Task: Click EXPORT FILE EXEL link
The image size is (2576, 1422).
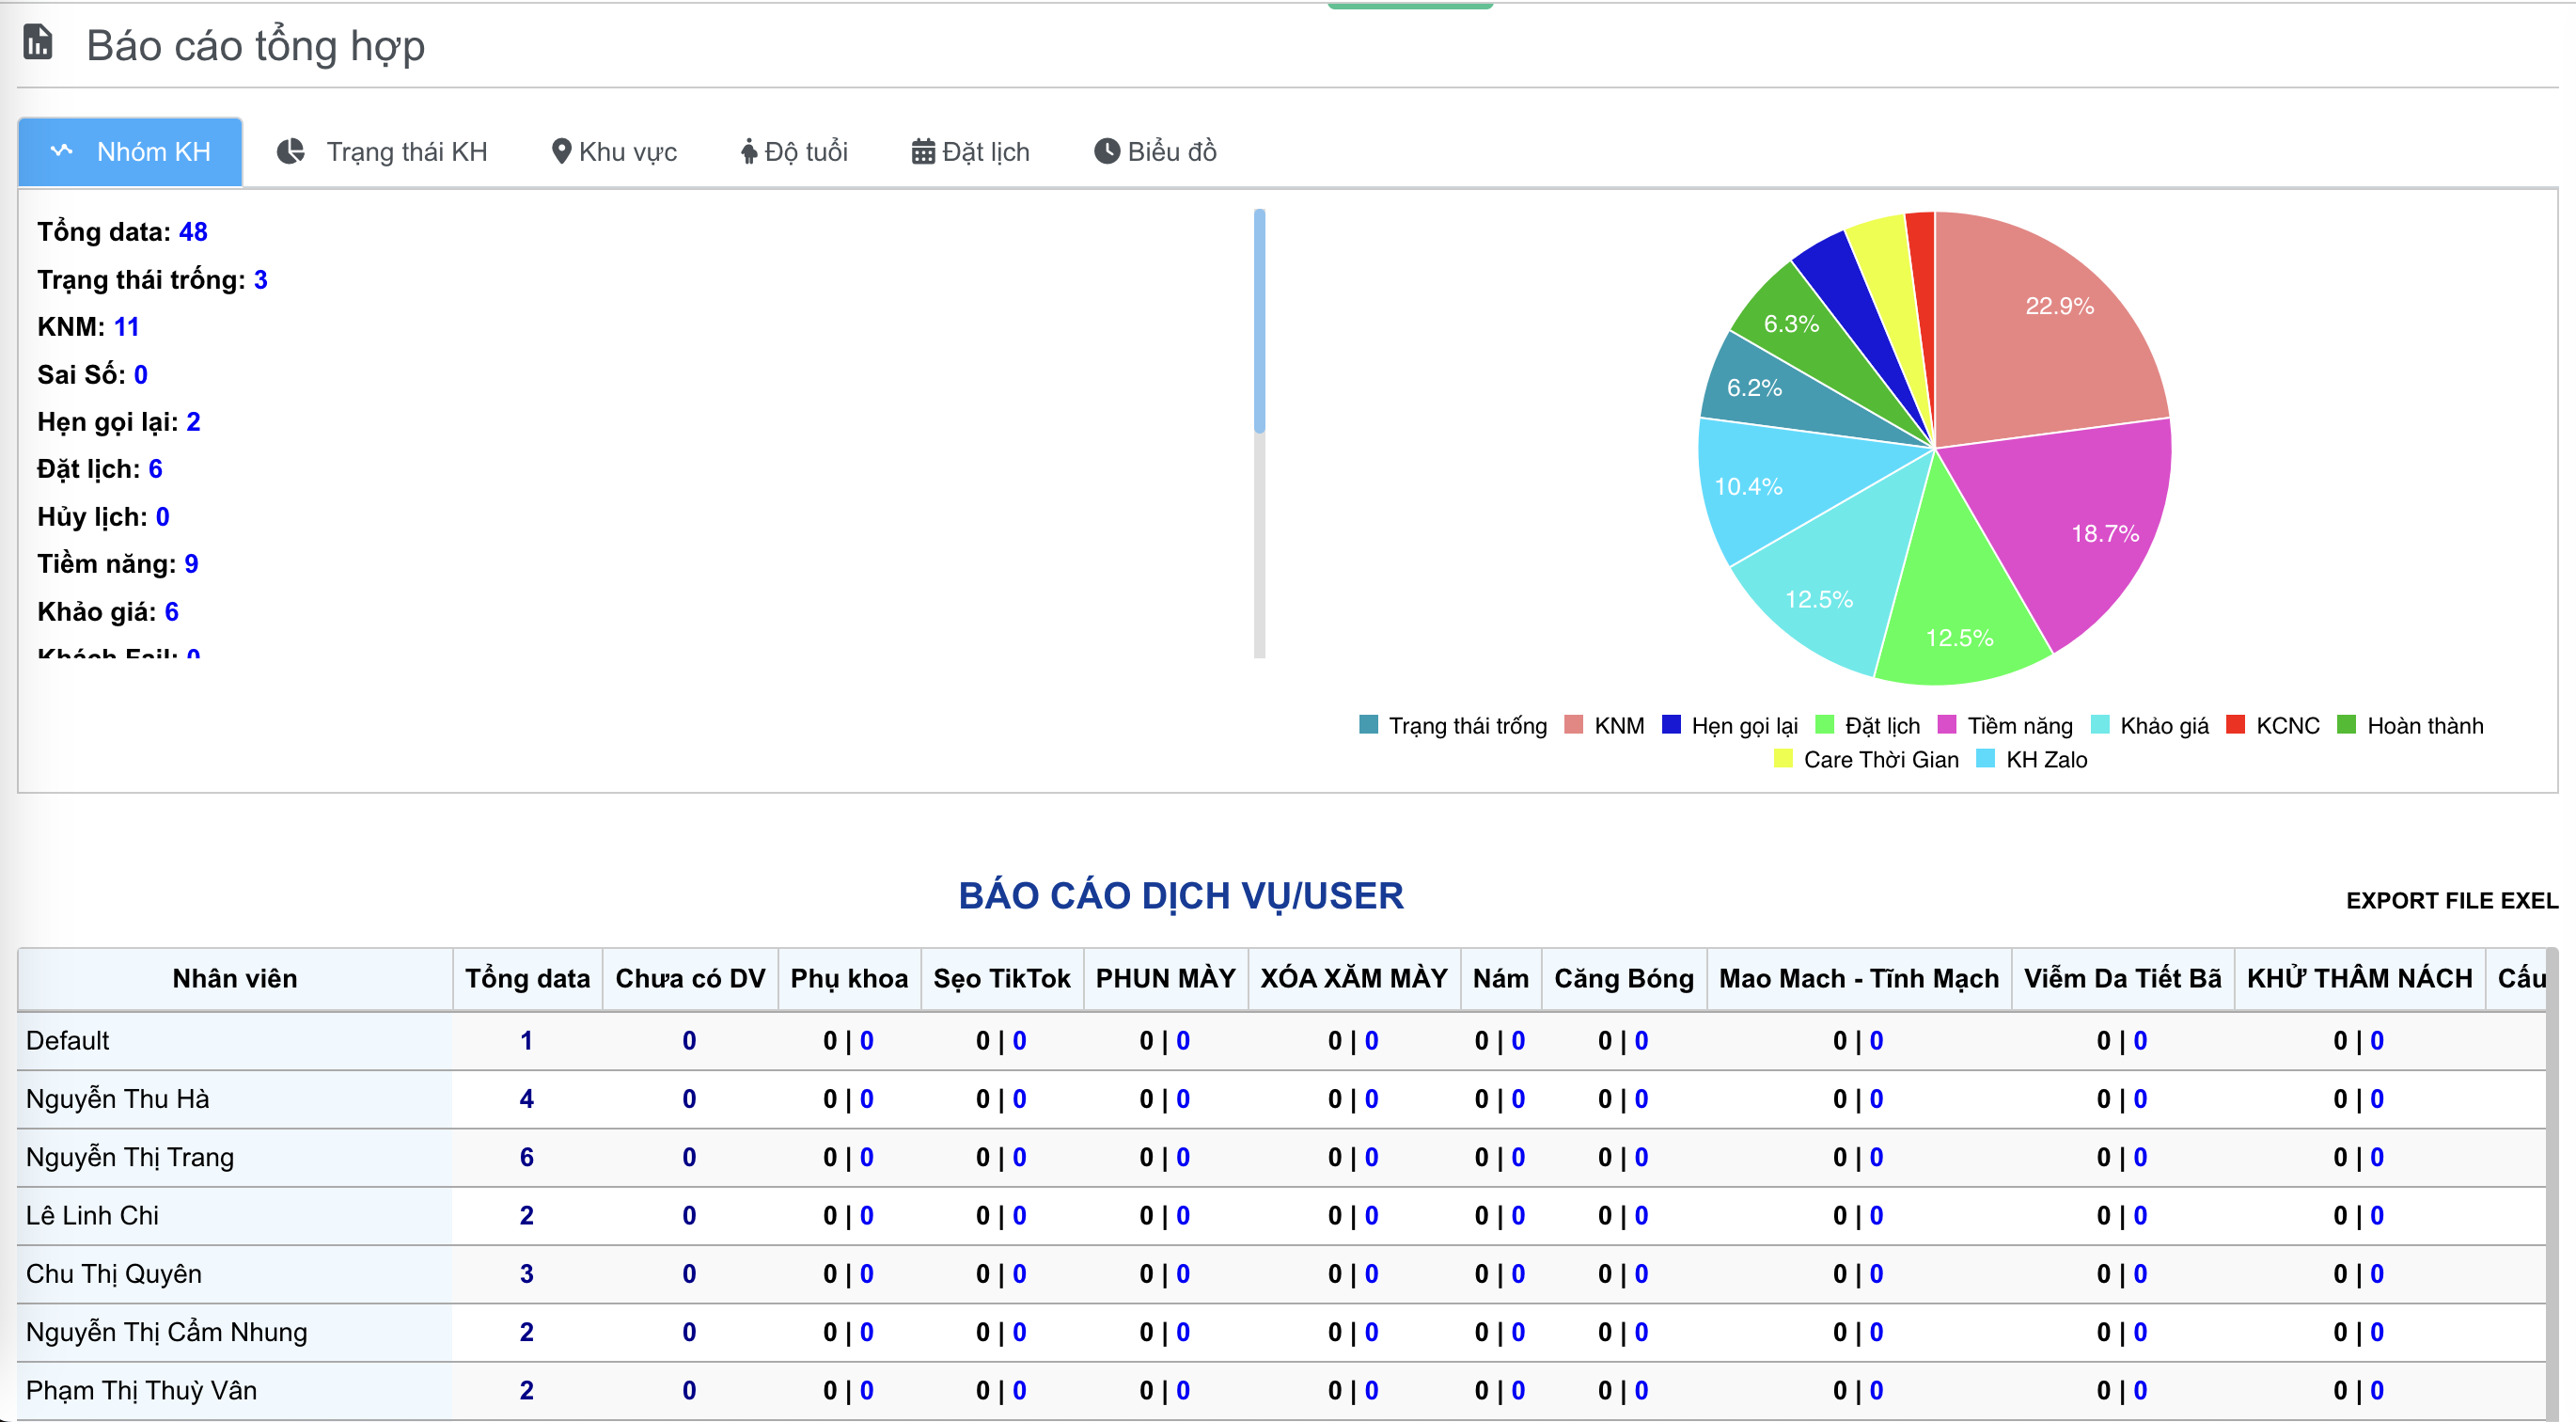Action: [2452, 900]
